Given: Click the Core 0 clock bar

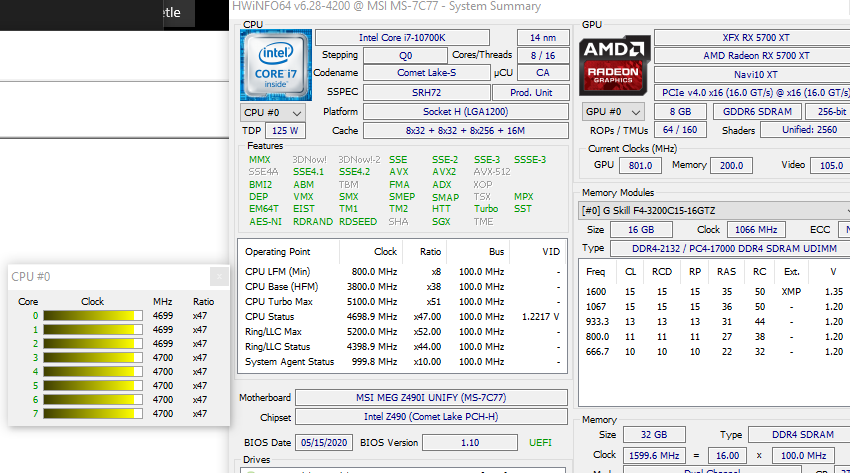Looking at the screenshot, I should pyautogui.click(x=93, y=316).
